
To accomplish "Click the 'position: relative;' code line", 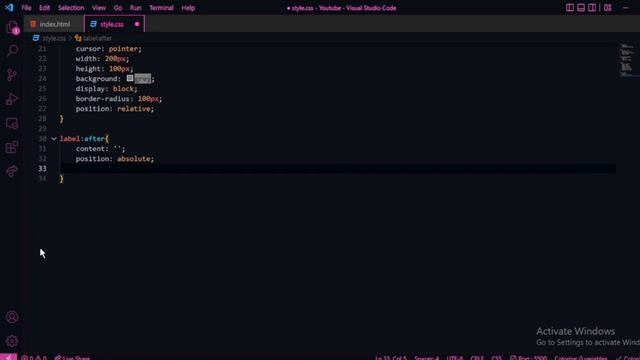I will (x=115, y=109).
